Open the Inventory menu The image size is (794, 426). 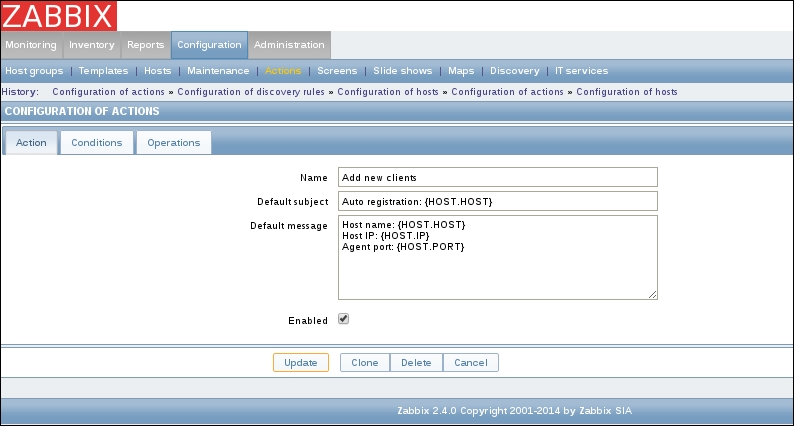tap(91, 45)
